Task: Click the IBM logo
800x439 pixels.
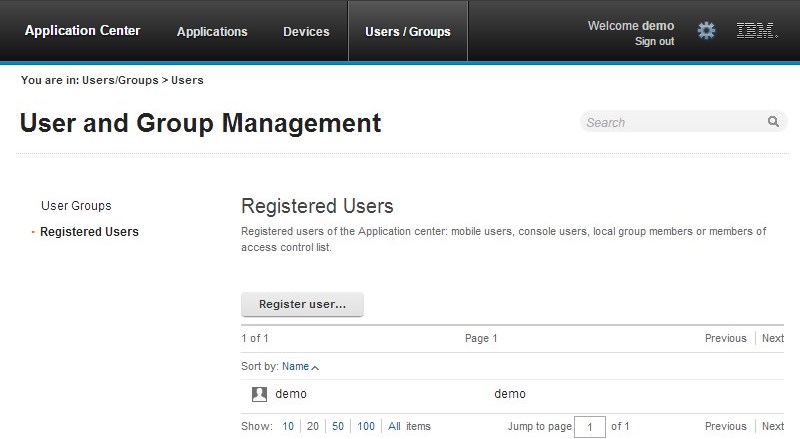Action: (x=757, y=31)
